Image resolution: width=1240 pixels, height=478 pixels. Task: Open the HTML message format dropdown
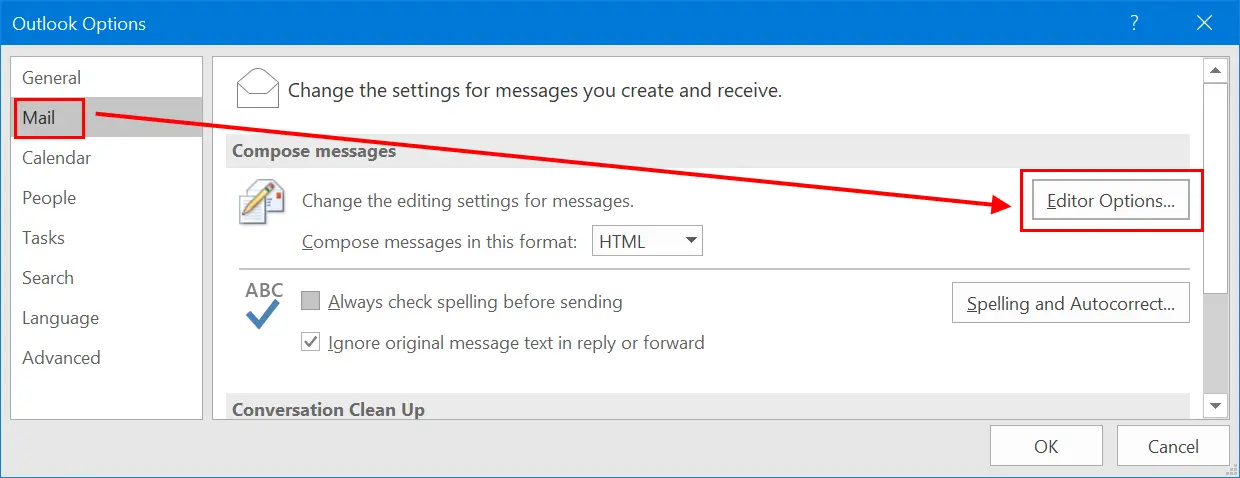[648, 241]
